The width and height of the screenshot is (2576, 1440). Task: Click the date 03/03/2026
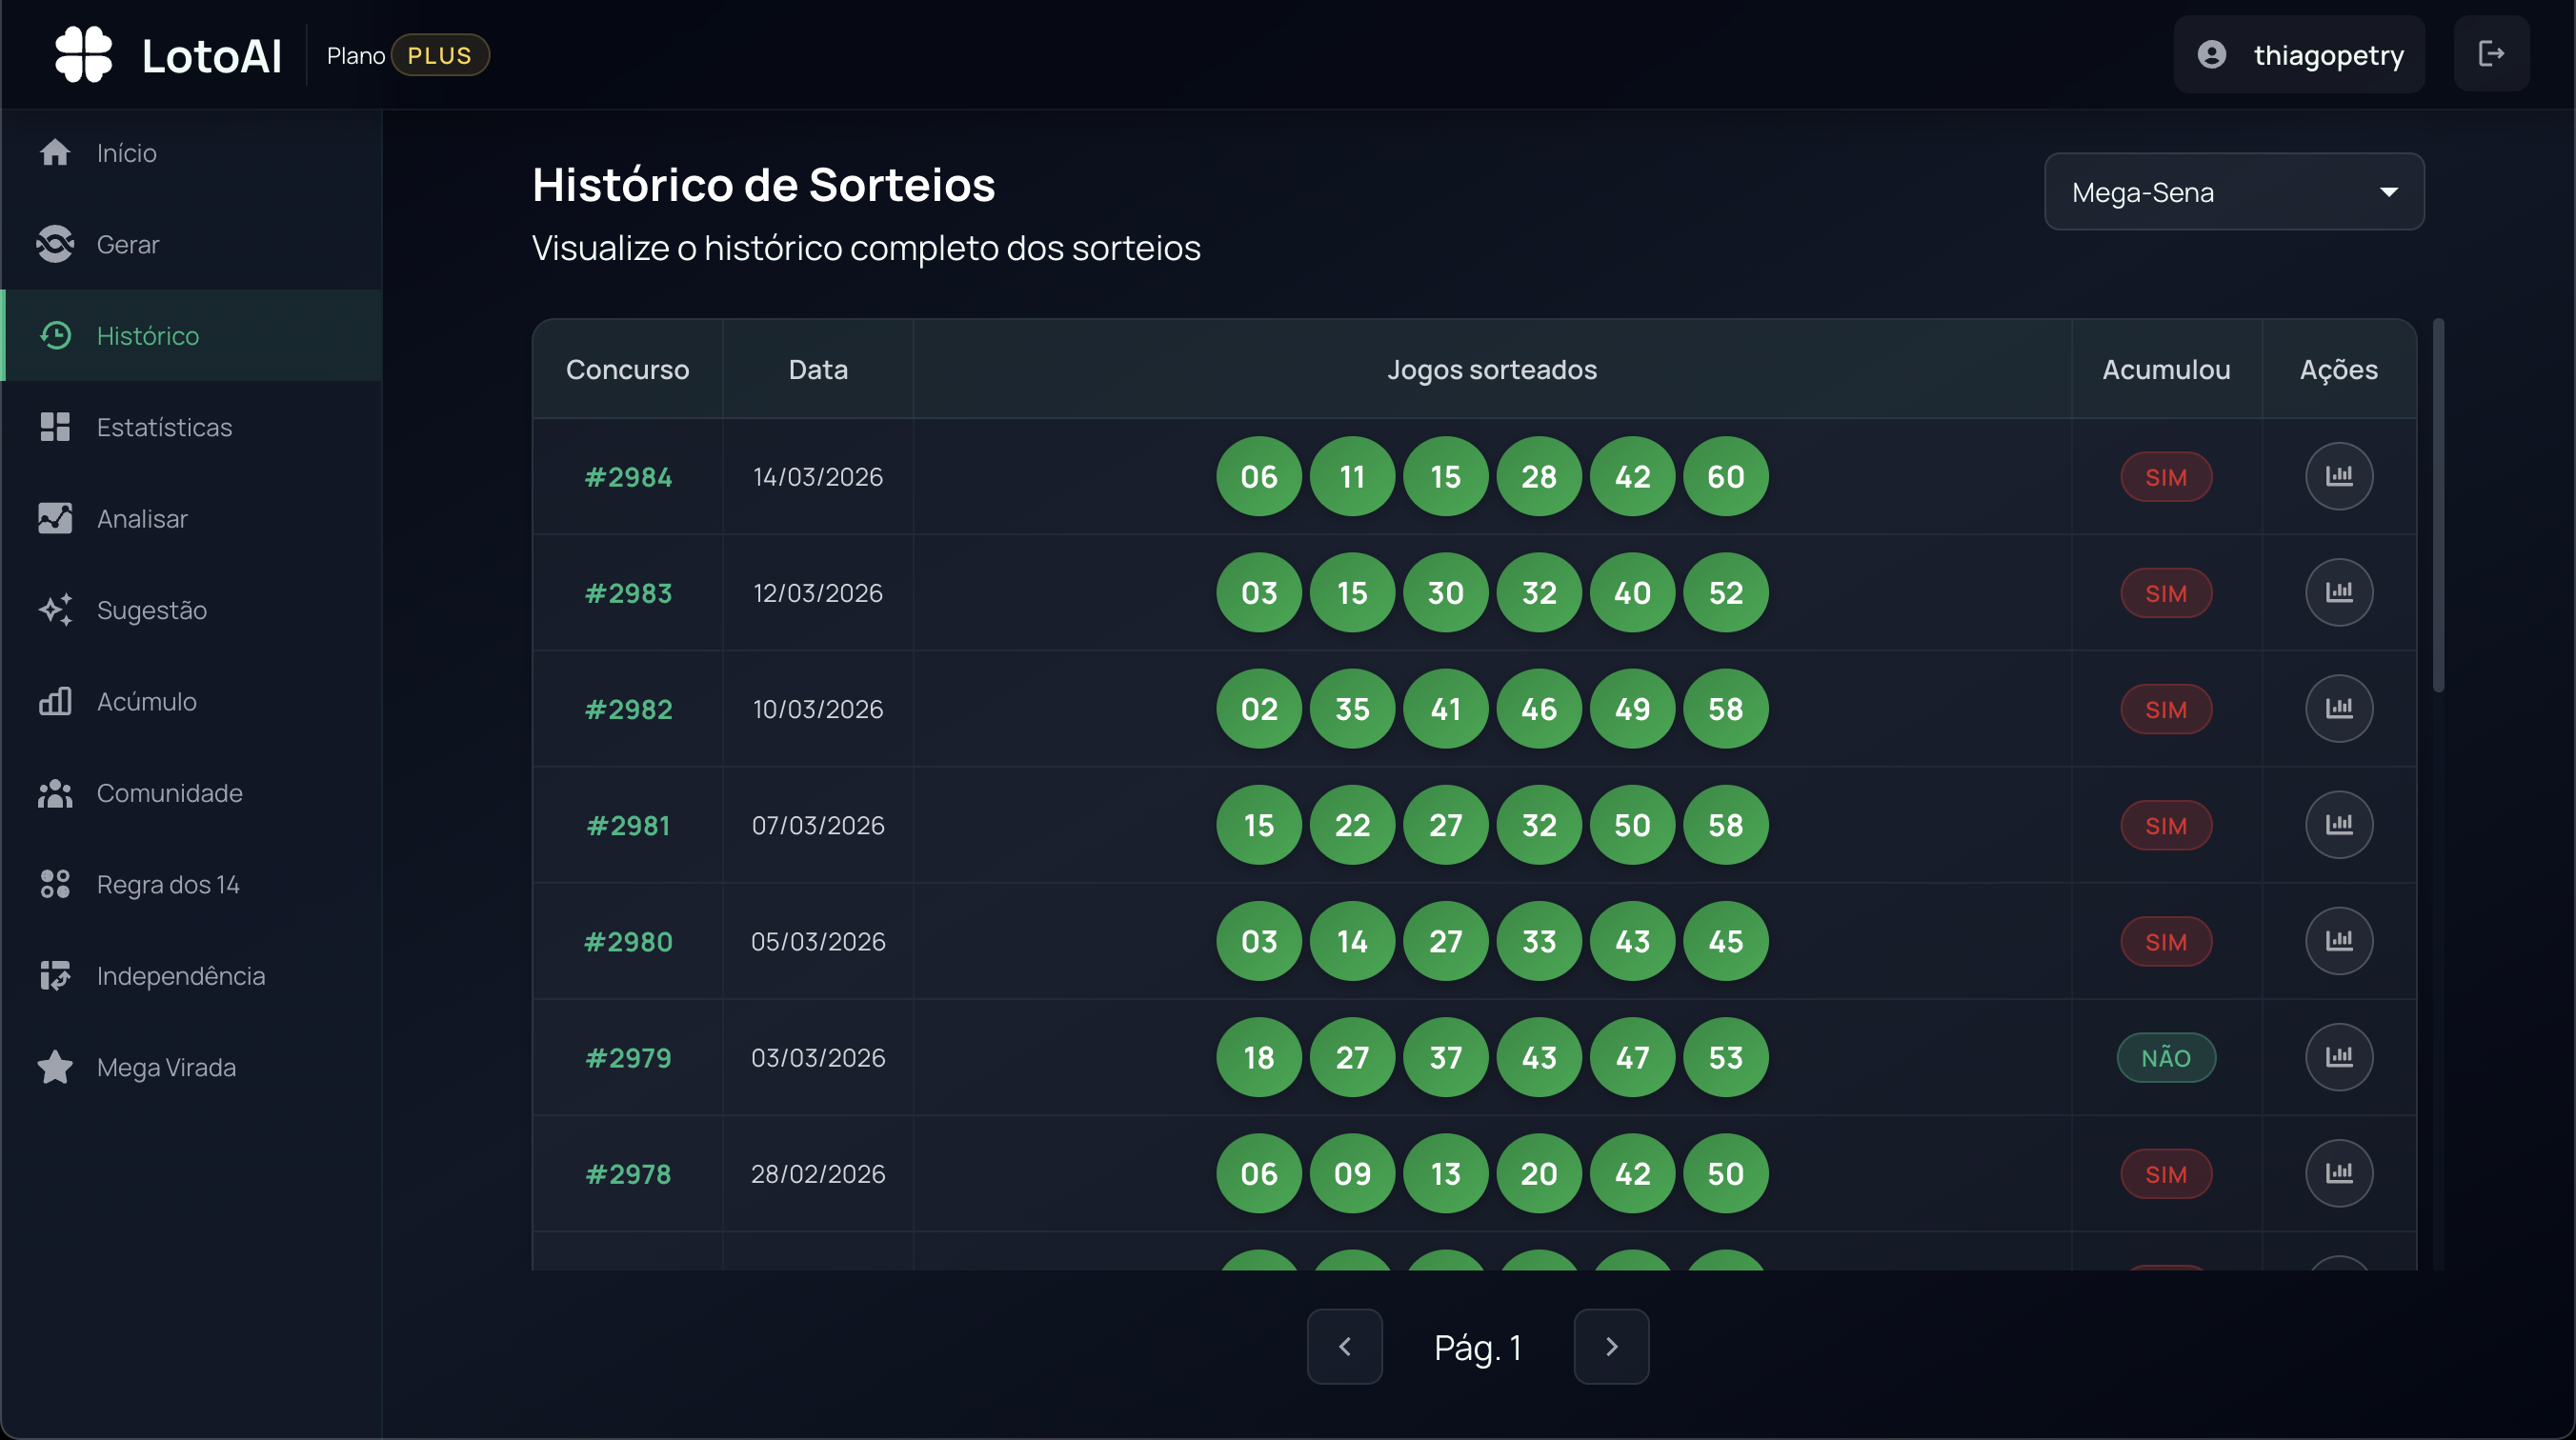(818, 1057)
